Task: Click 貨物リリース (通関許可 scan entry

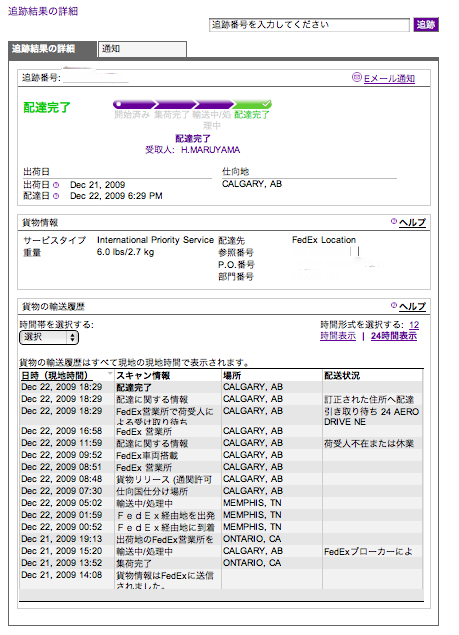Action: point(164,479)
